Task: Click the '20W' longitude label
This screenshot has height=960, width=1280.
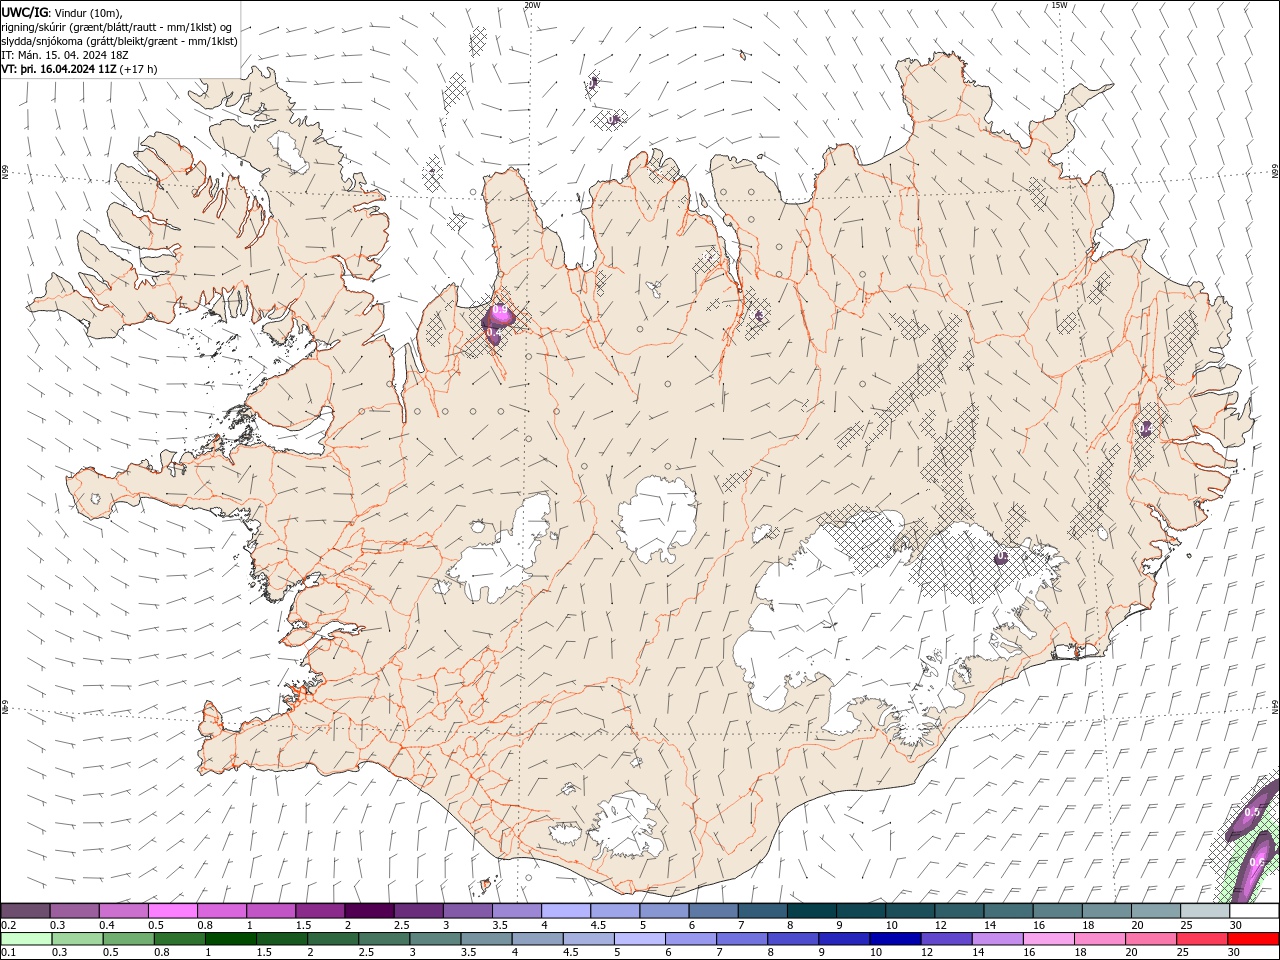Action: point(532,5)
